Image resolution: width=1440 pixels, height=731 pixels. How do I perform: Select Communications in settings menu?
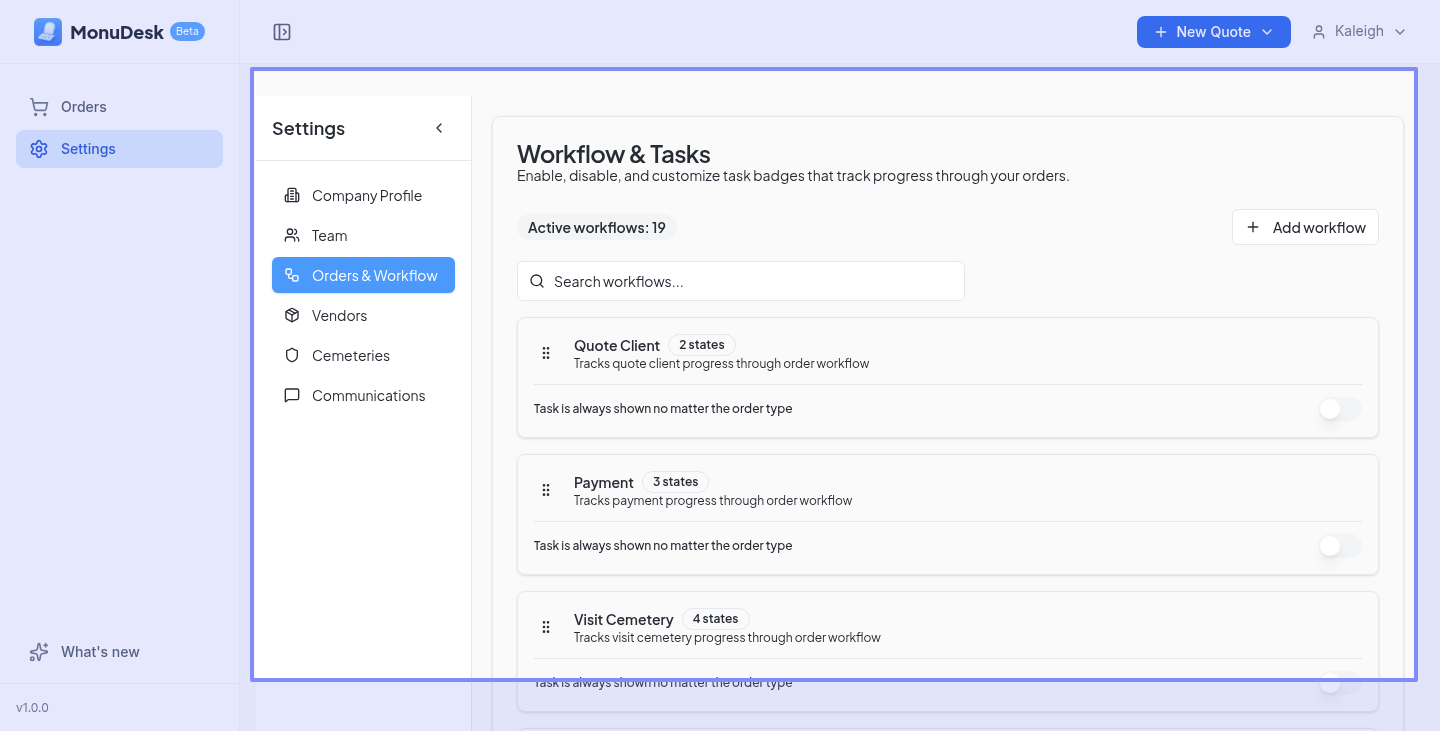(368, 396)
